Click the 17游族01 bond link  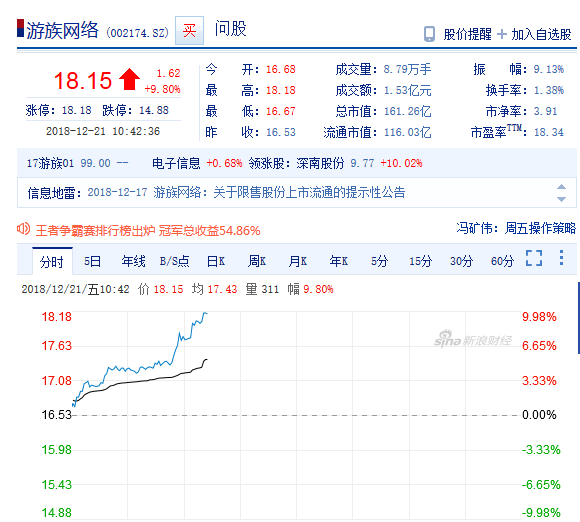(x=50, y=163)
